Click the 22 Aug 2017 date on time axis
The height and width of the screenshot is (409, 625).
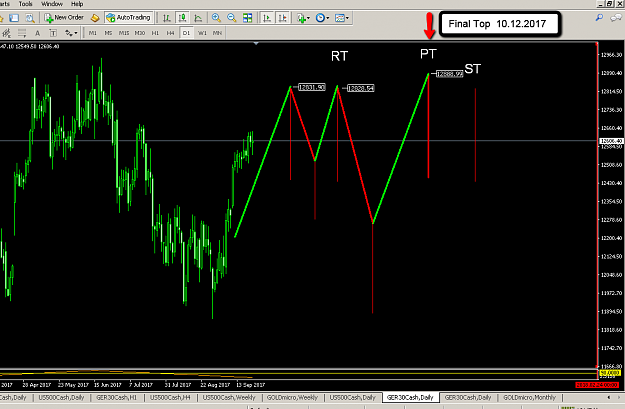215,385
